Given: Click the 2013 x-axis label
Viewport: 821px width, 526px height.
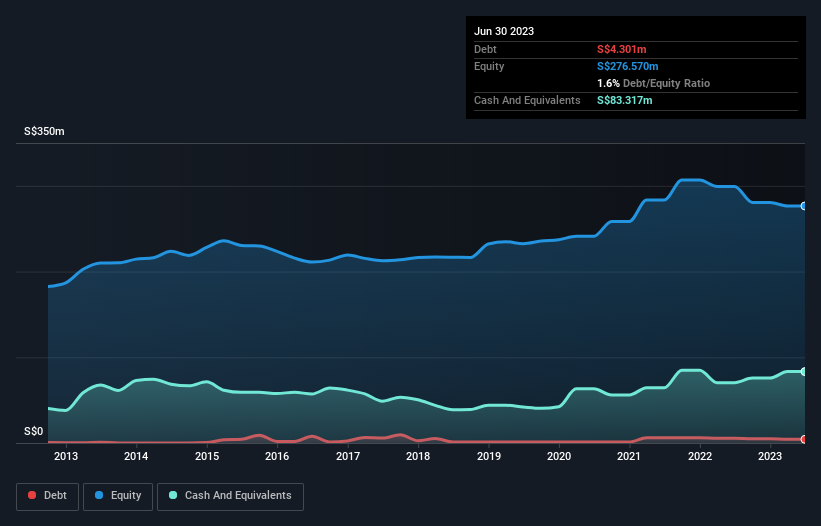Looking at the screenshot, I should click(66, 456).
